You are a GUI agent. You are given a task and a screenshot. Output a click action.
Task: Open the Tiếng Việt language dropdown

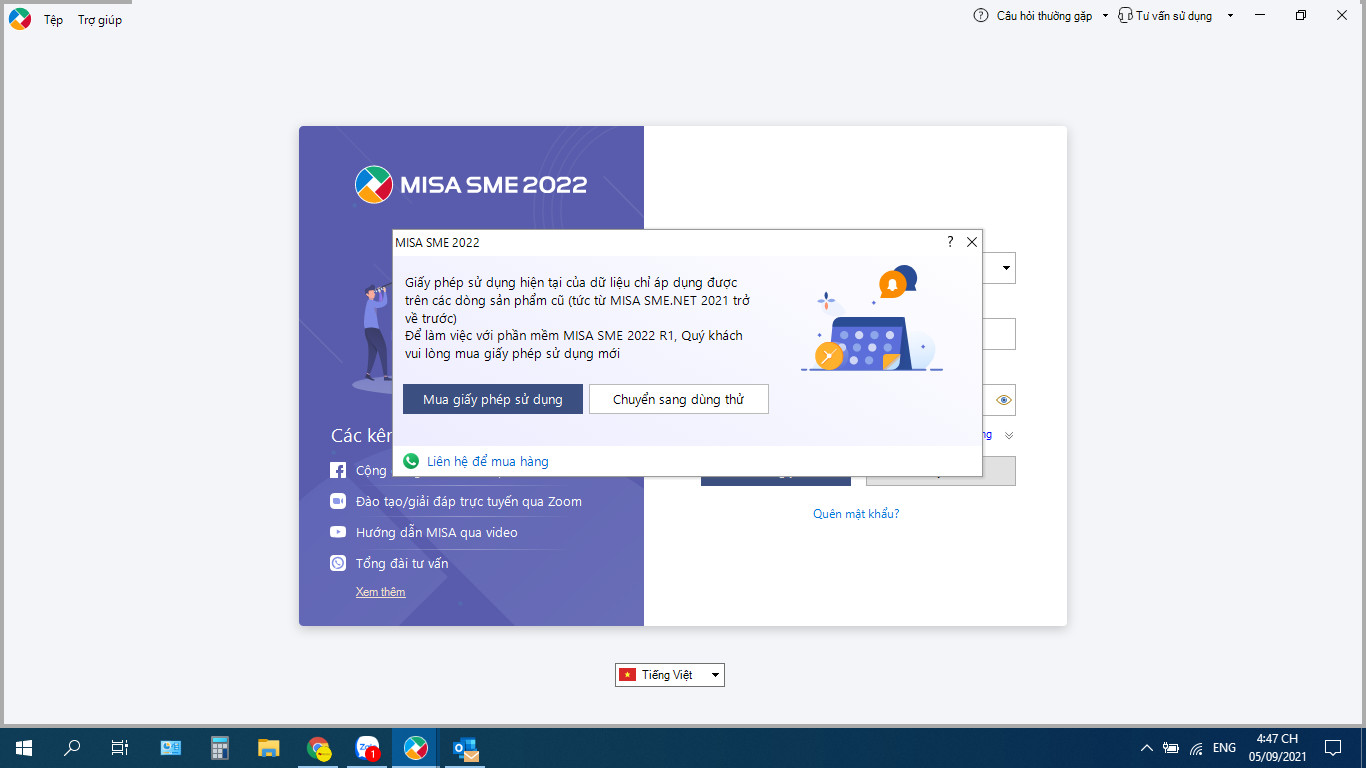click(670, 675)
